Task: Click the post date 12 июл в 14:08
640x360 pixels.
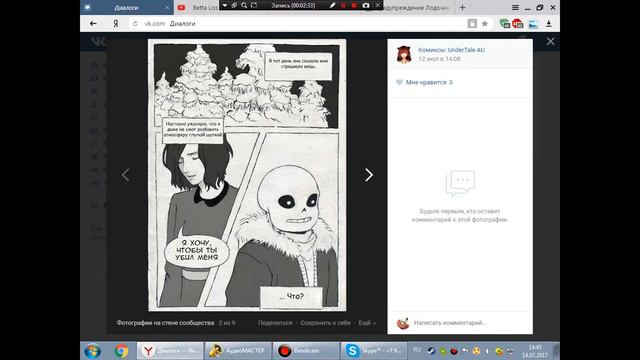Action: point(439,59)
